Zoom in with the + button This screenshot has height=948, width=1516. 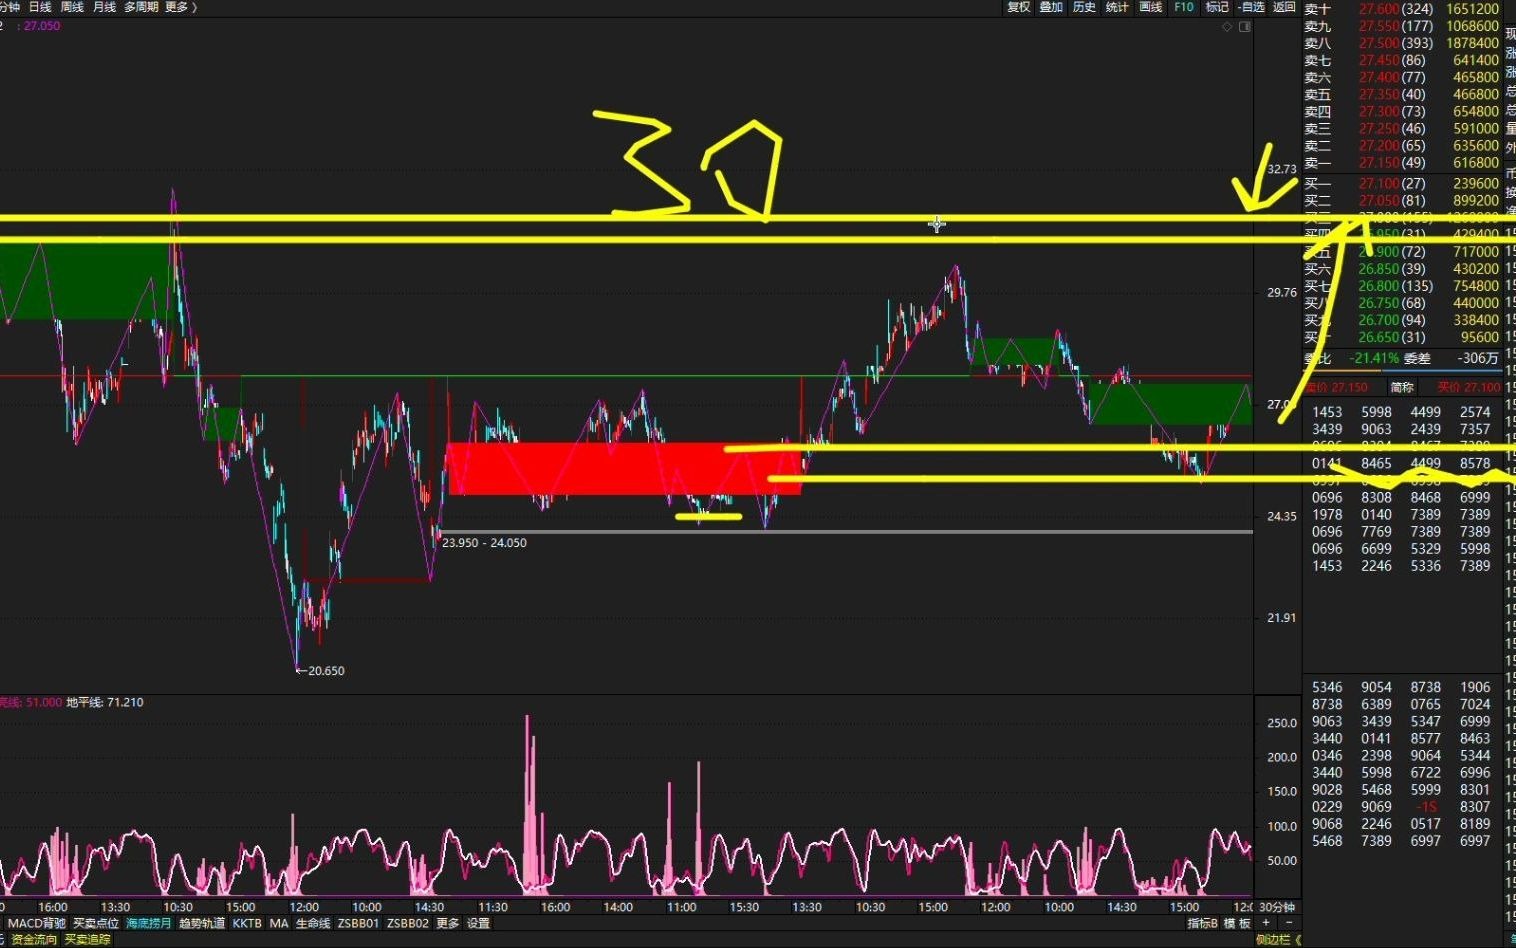tap(1266, 923)
